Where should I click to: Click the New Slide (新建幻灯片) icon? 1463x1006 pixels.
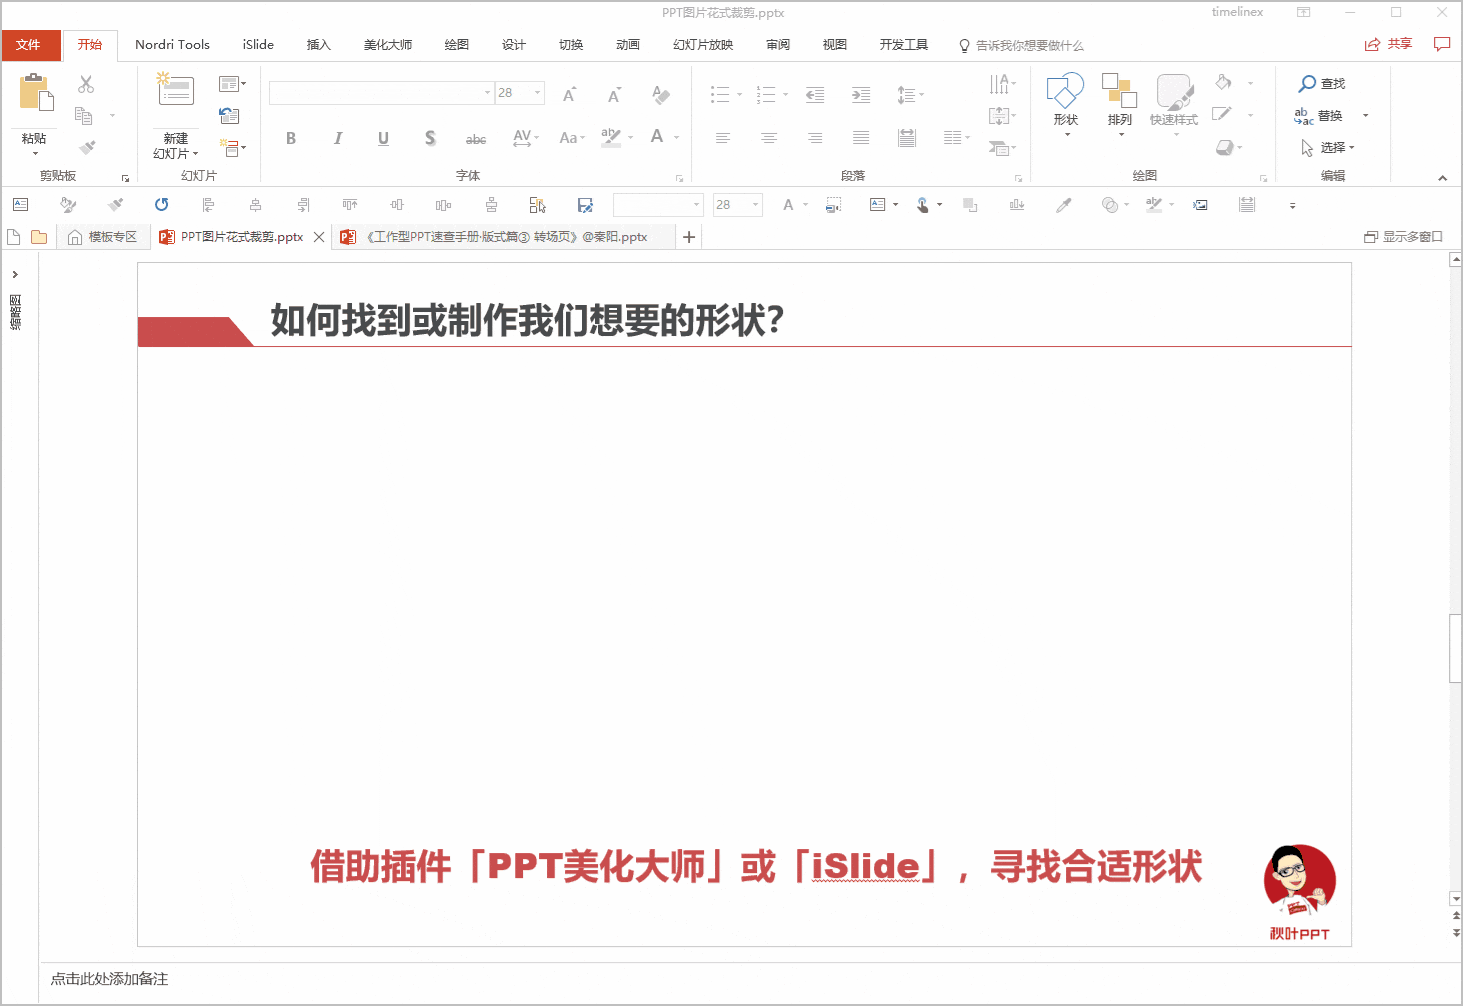(x=175, y=90)
